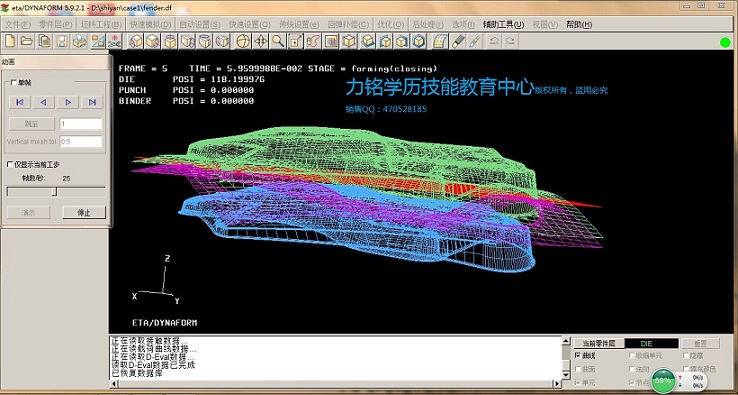Click the fill screen frame toolbar icon

pos(331,41)
